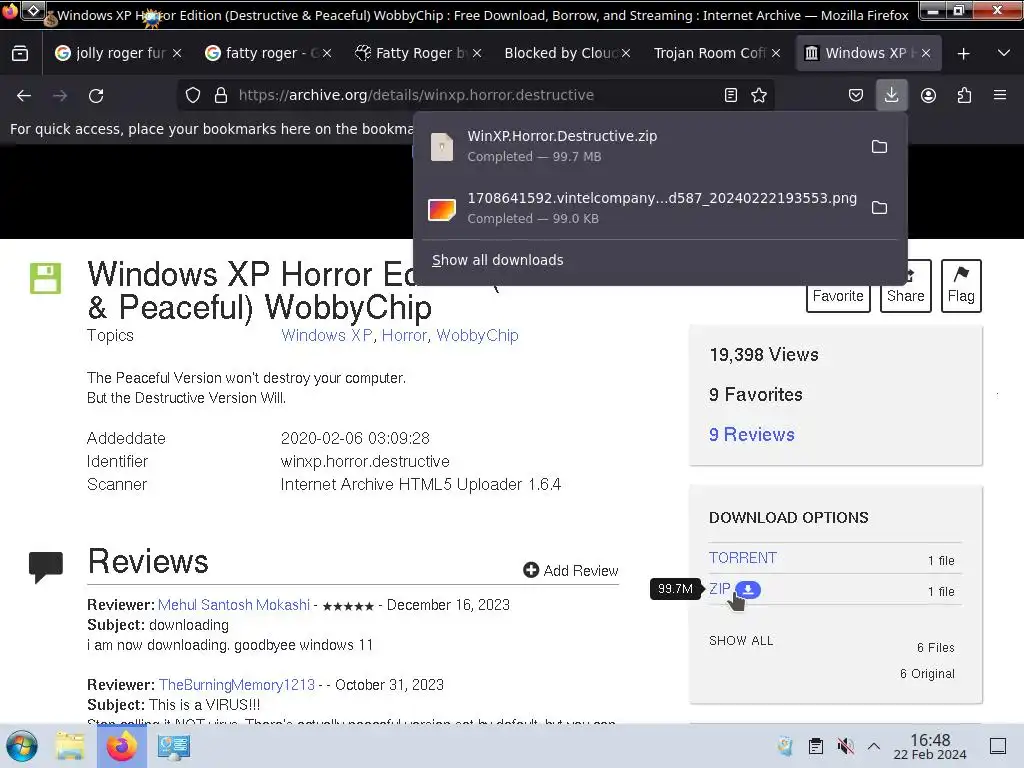1024x768 pixels.
Task: Open Firefox account icon
Action: tap(928, 95)
